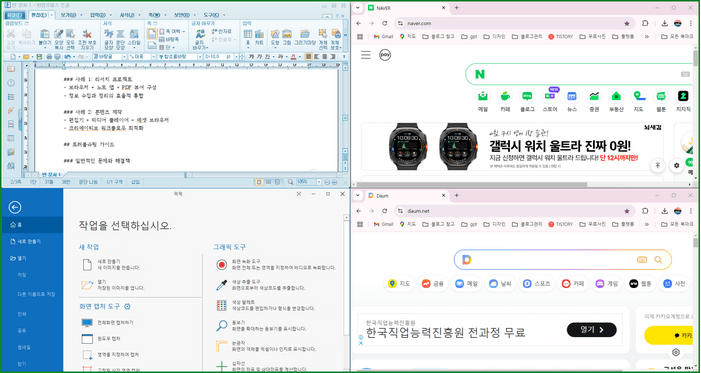Click the 모두 선택 select all icon

point(71,34)
